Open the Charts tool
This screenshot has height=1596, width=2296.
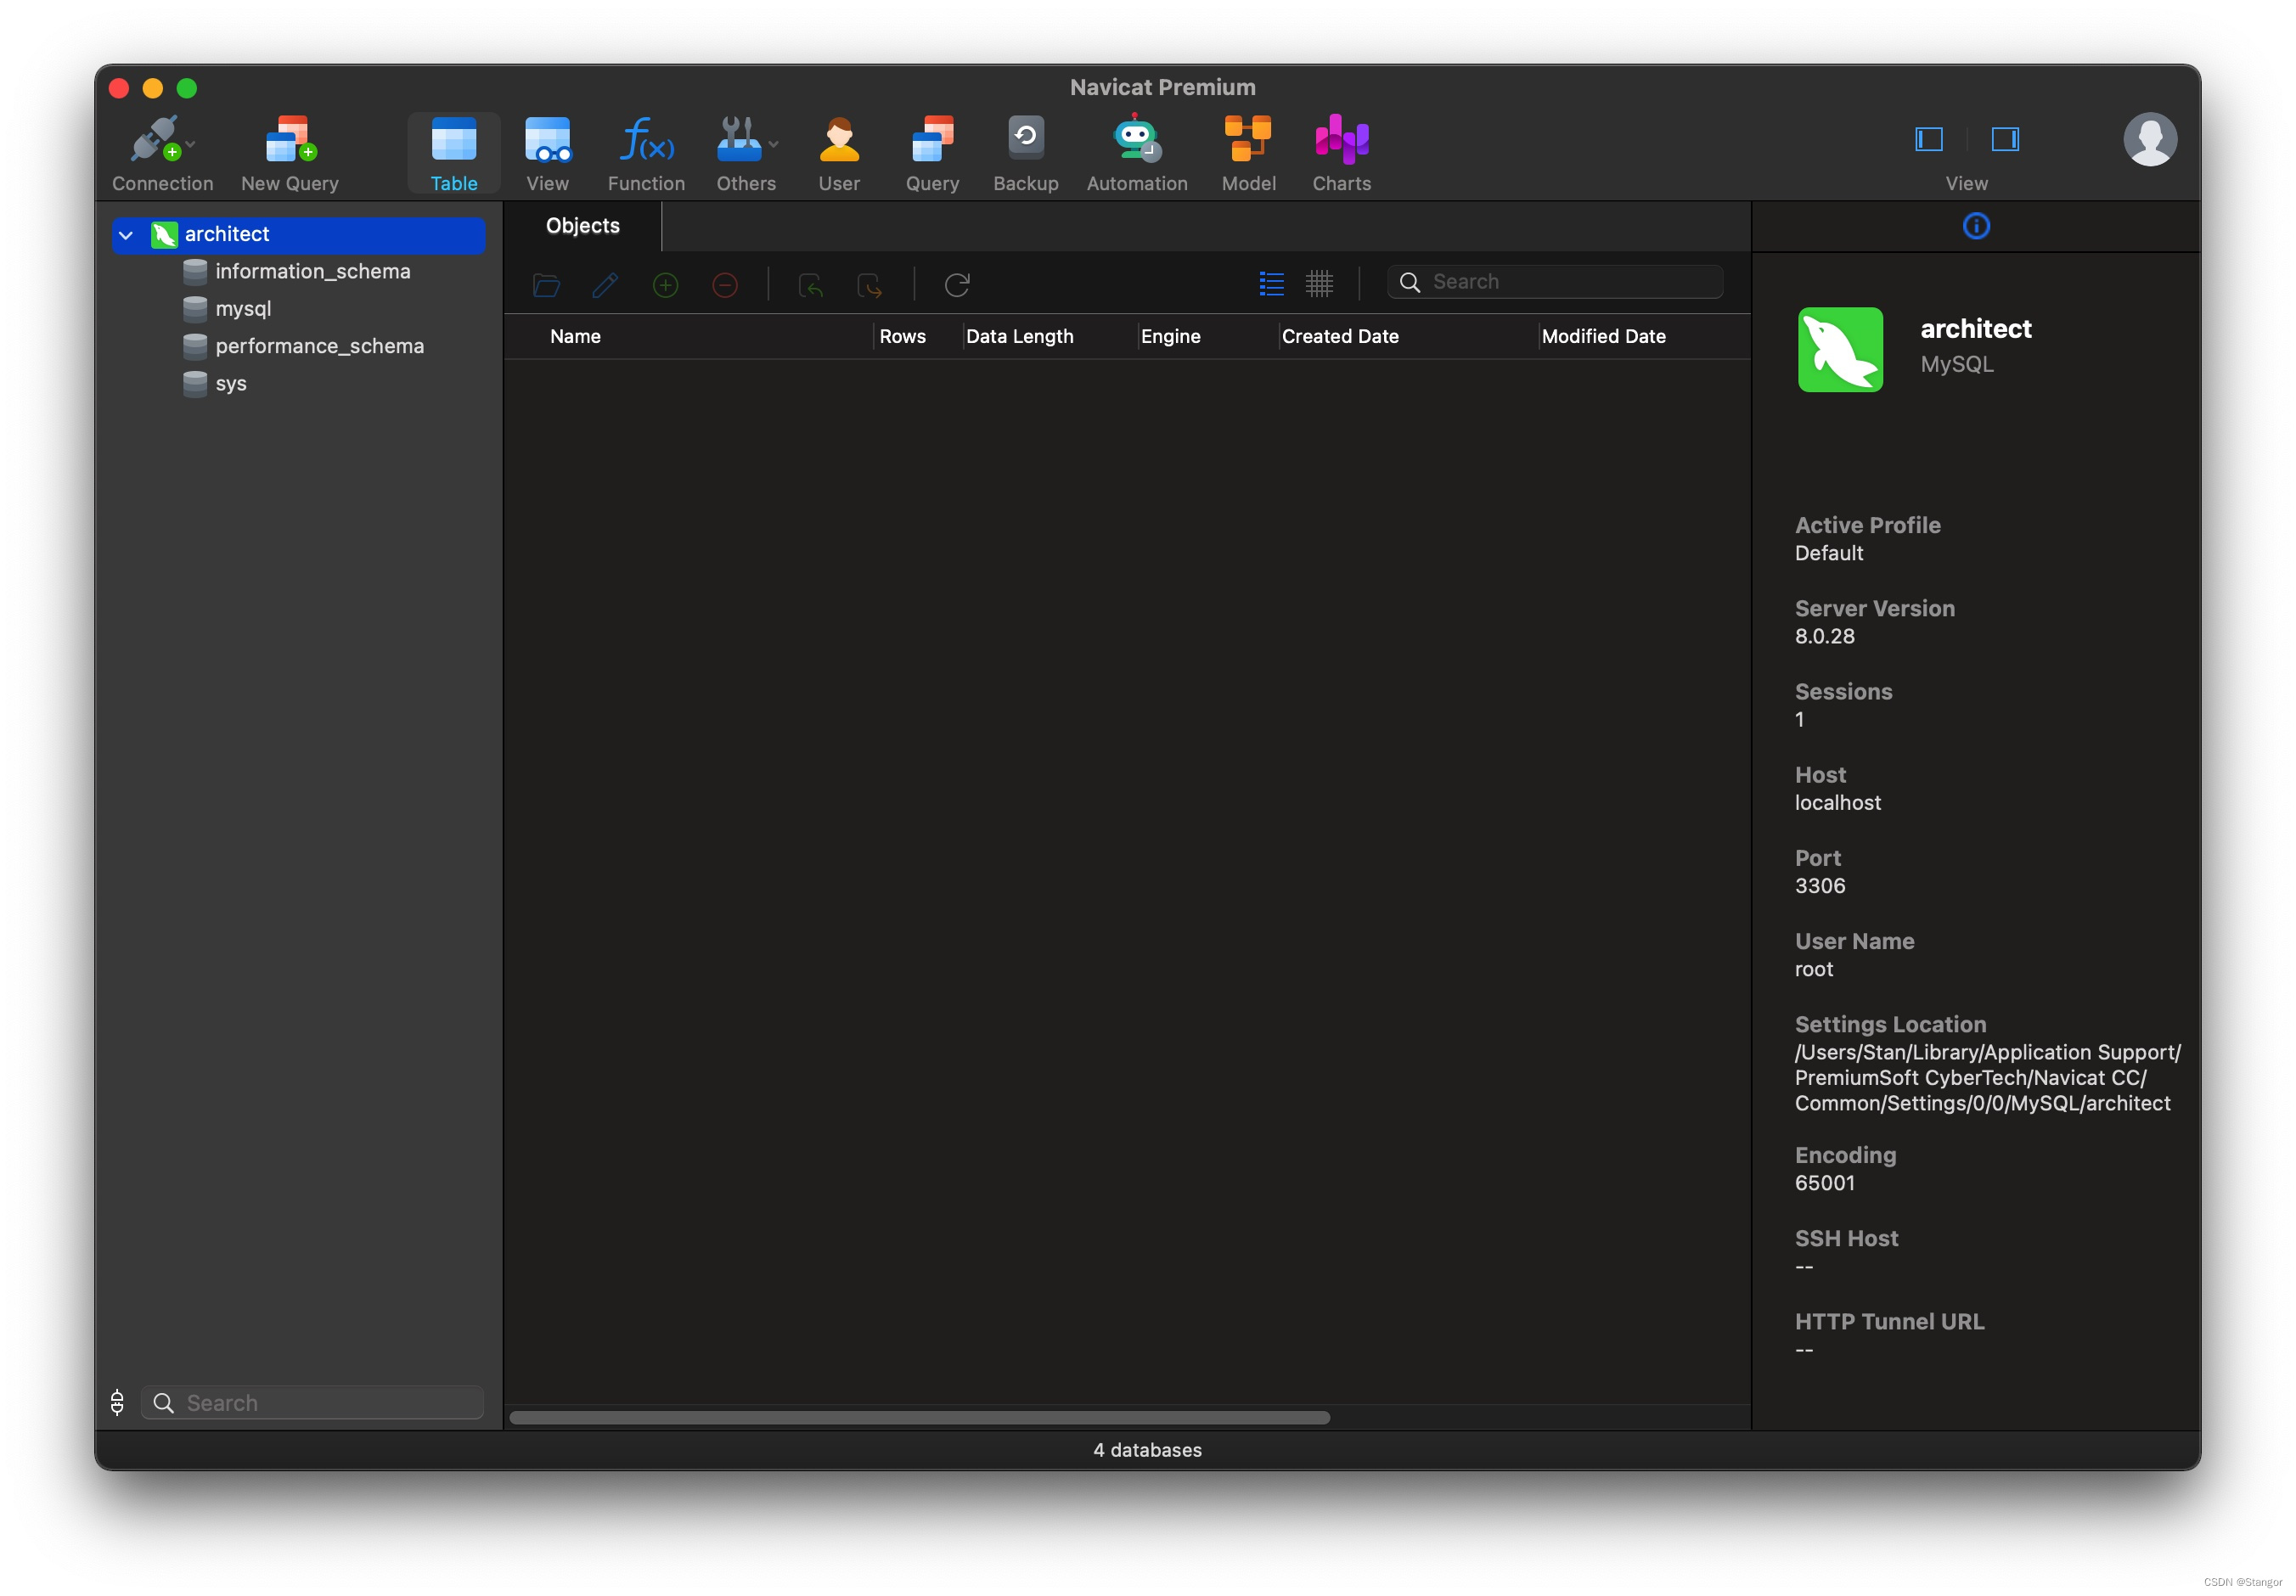(1341, 140)
